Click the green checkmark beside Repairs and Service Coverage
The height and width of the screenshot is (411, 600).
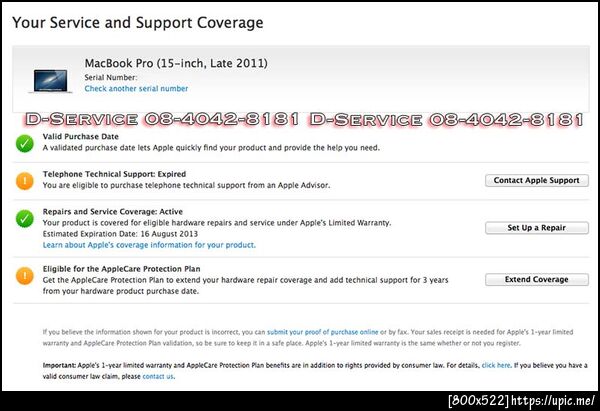[x=24, y=219]
